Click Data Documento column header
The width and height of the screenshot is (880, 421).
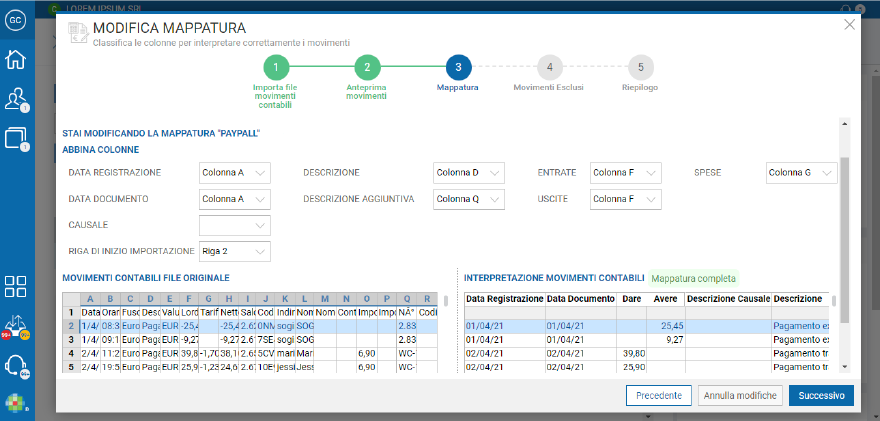[x=580, y=299]
